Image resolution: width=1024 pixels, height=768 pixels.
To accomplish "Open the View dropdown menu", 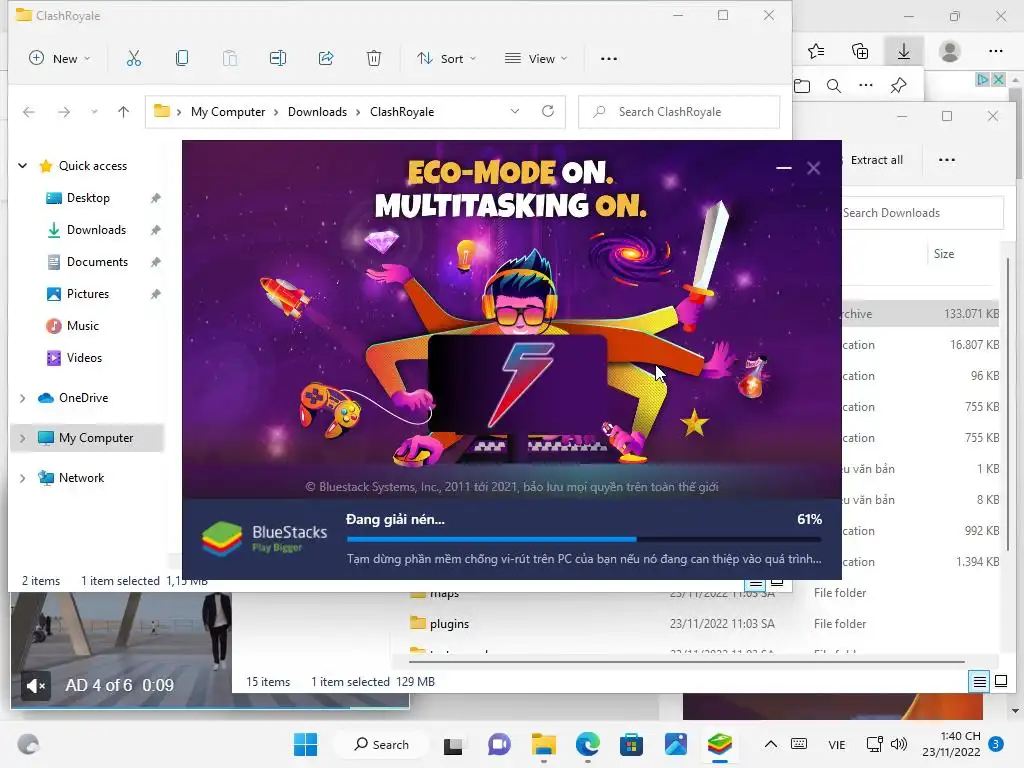I will 536,59.
